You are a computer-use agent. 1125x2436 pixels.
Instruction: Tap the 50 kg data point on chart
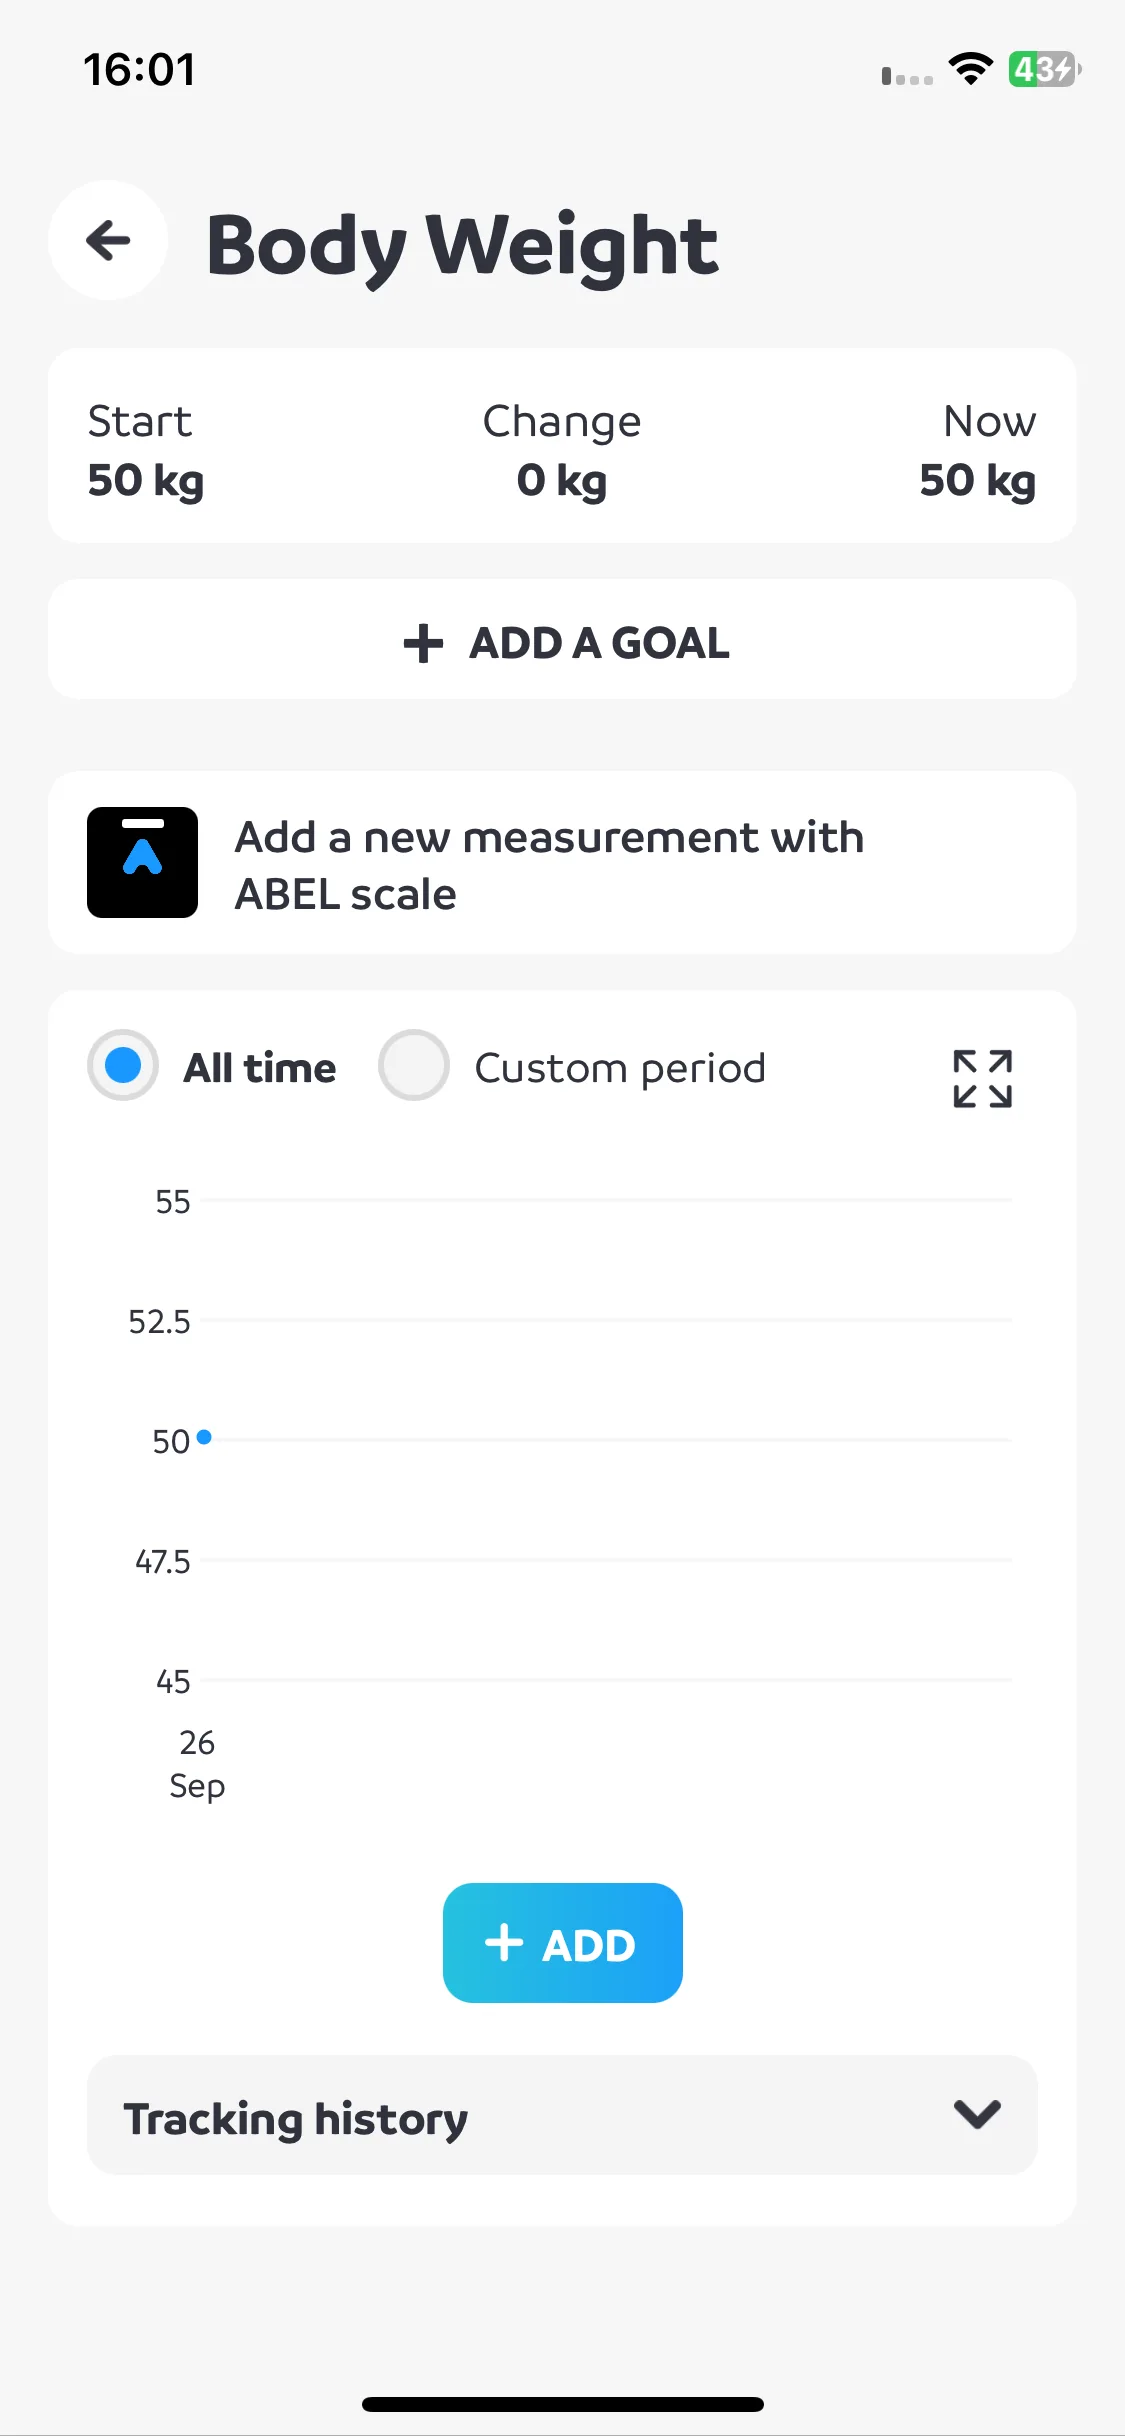204,1437
